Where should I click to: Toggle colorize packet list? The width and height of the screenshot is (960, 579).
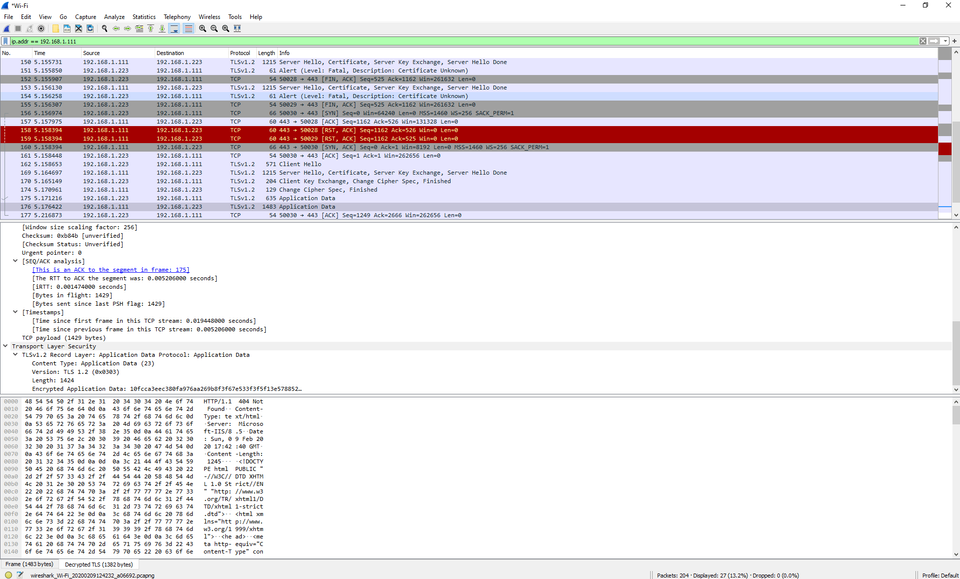[x=187, y=28]
